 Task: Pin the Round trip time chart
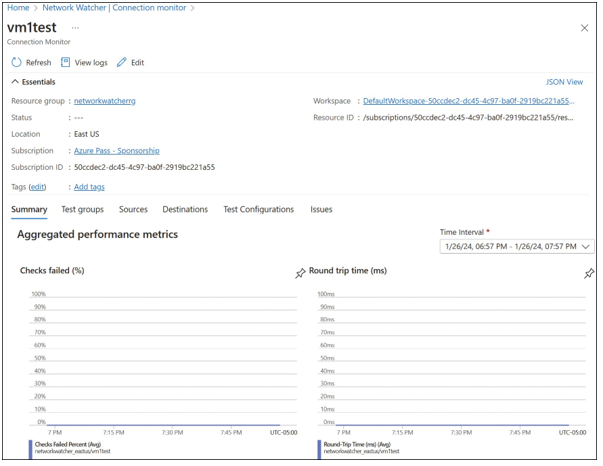pos(589,273)
